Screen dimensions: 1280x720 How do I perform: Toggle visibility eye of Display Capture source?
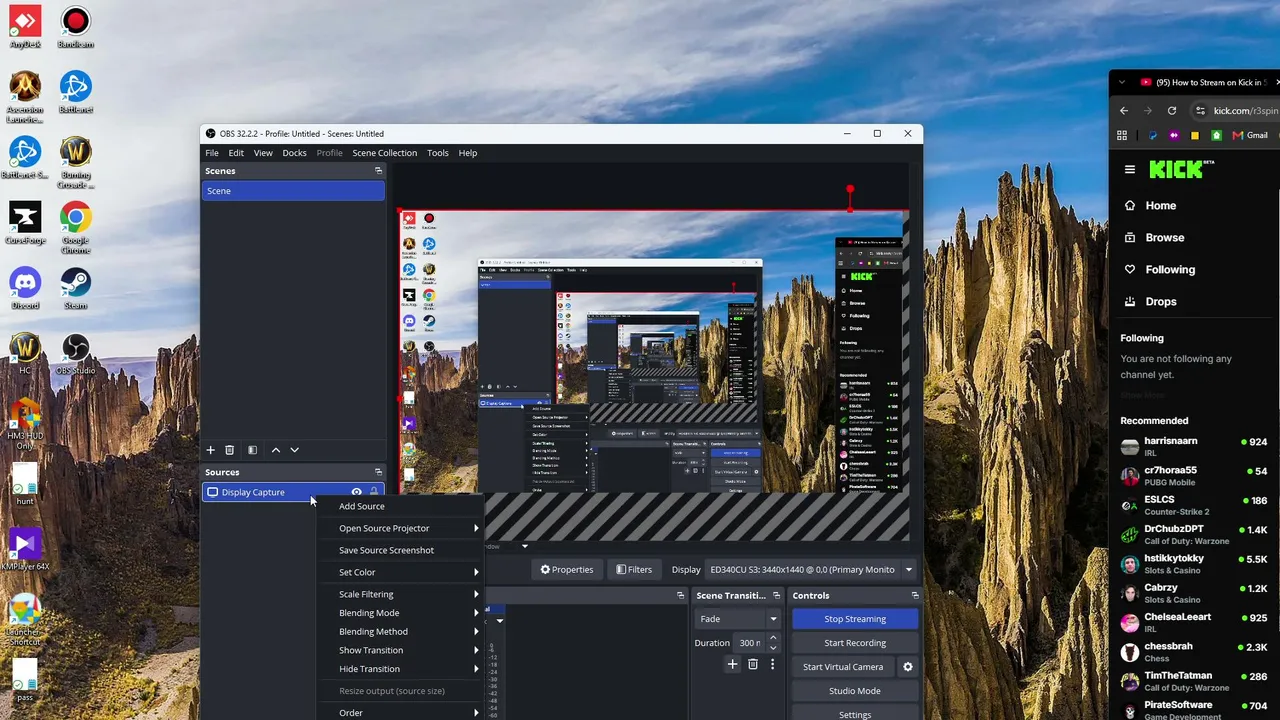pyautogui.click(x=357, y=492)
